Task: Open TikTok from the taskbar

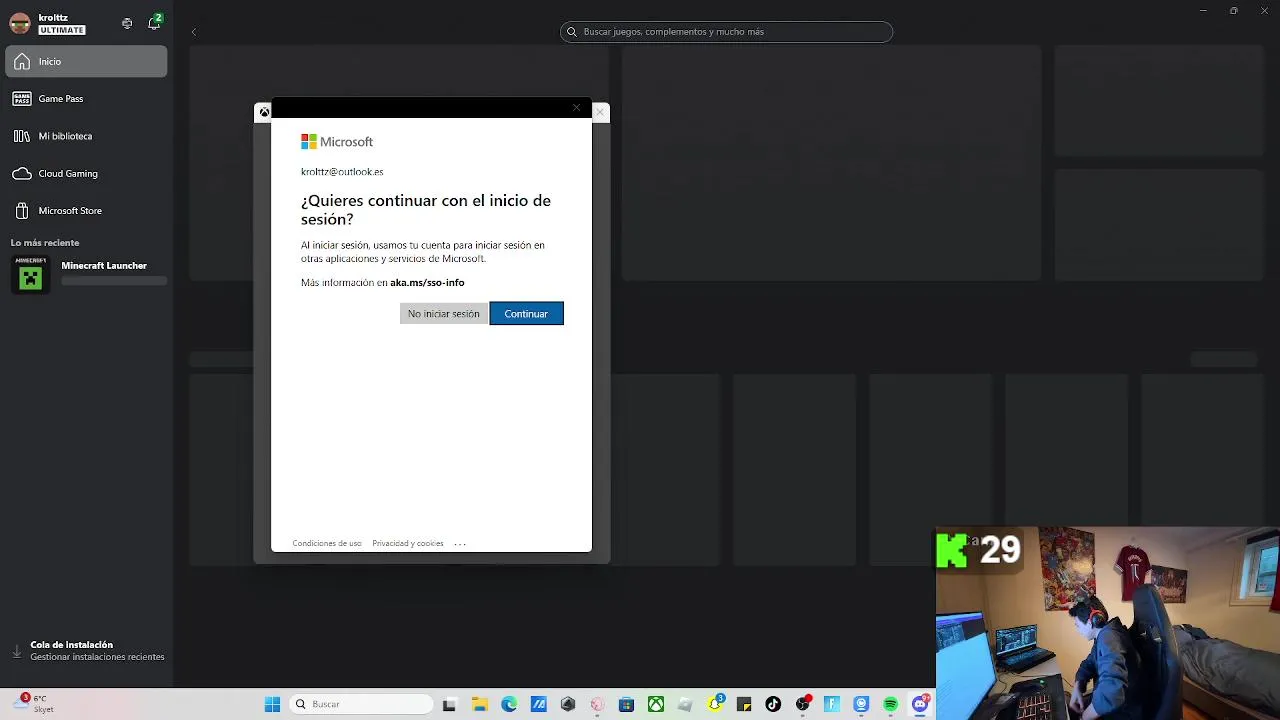Action: [x=773, y=704]
